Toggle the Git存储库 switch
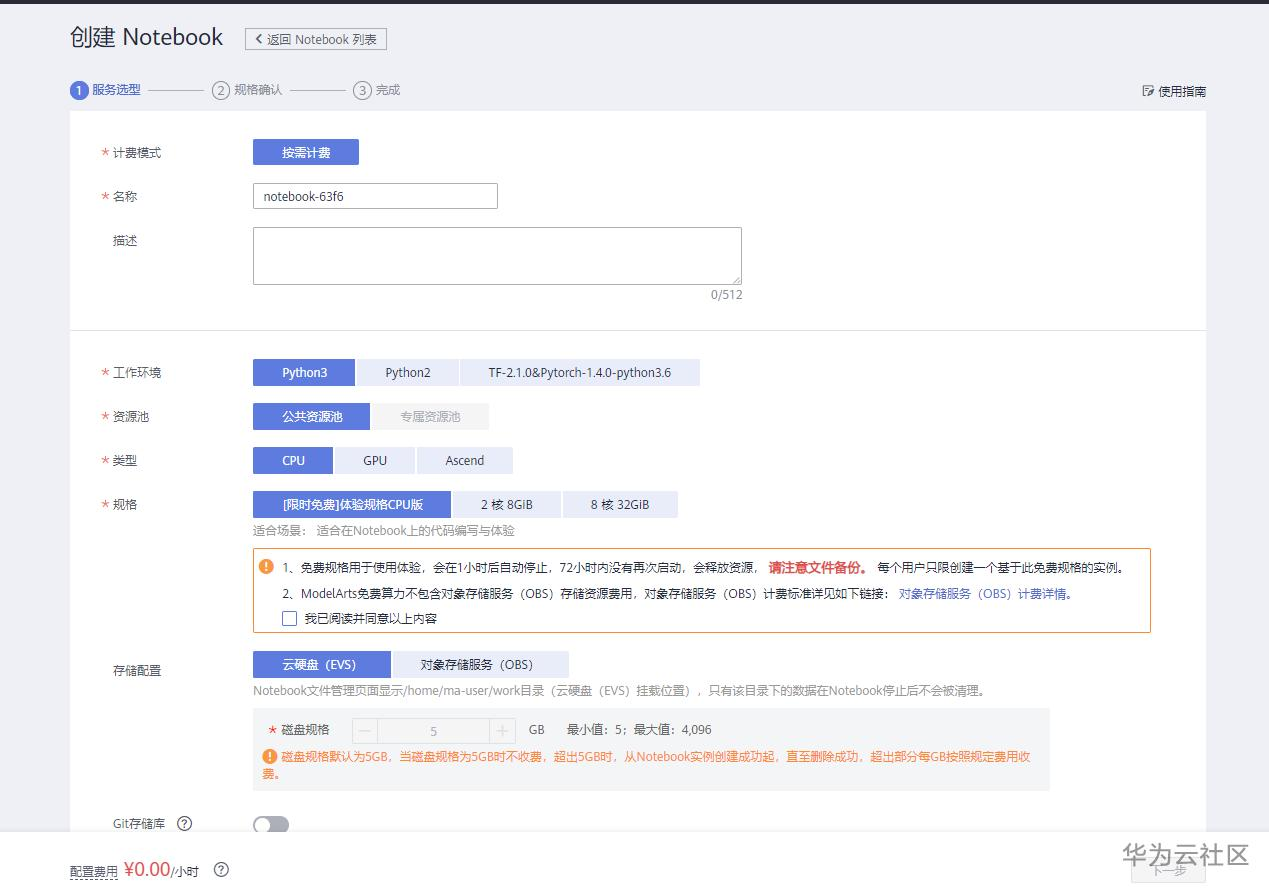This screenshot has height=895, width=1269. [271, 824]
